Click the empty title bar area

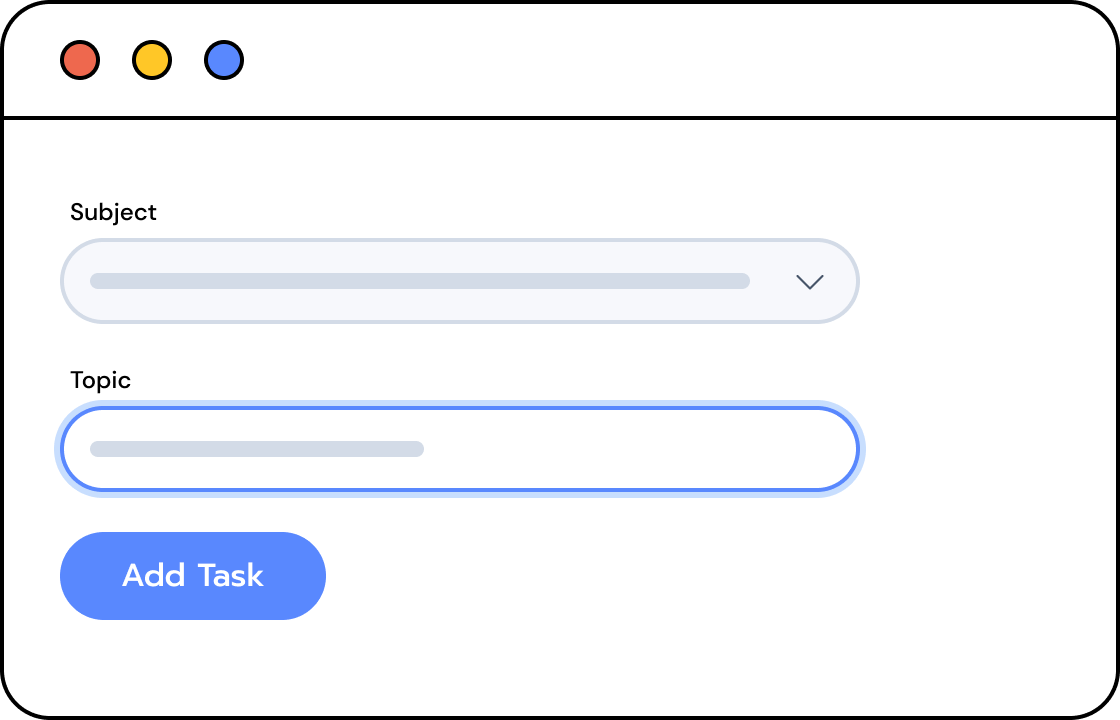[679, 60]
